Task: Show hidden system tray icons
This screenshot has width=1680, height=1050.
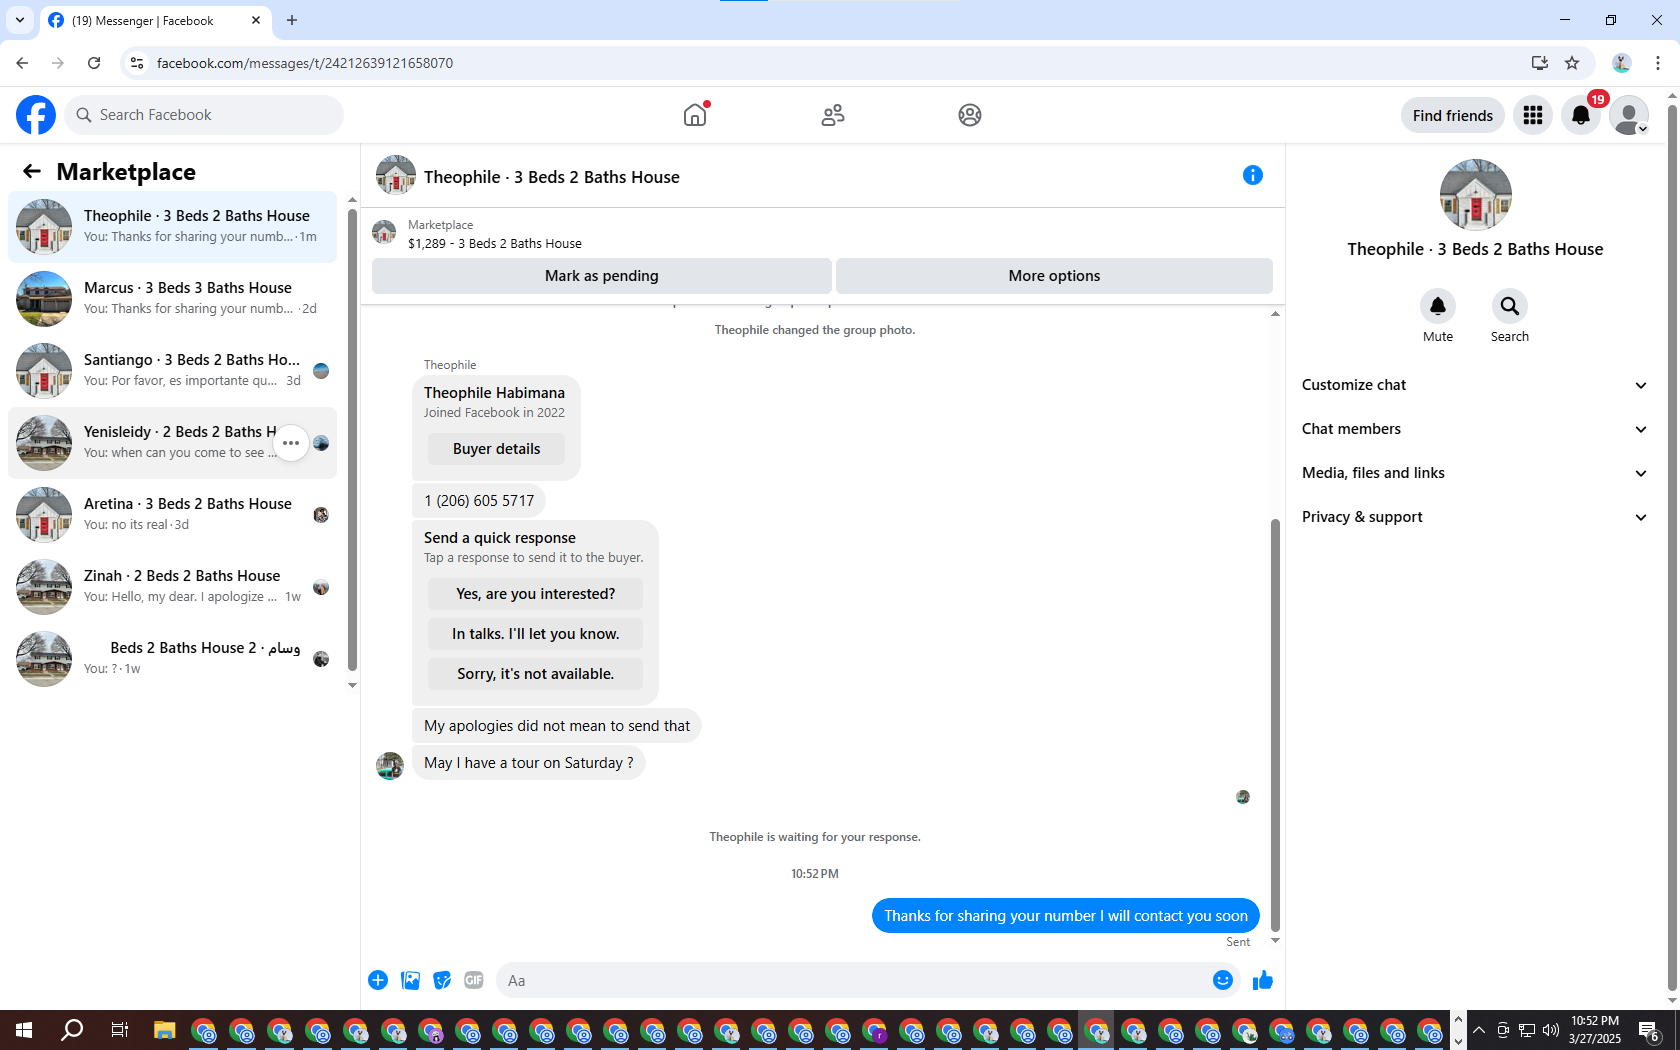Action: (1478, 1030)
